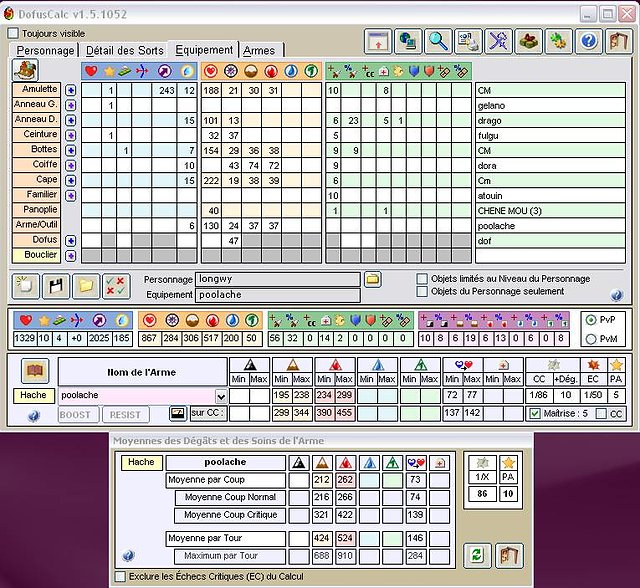Switch to the Armes tab

tap(260, 50)
